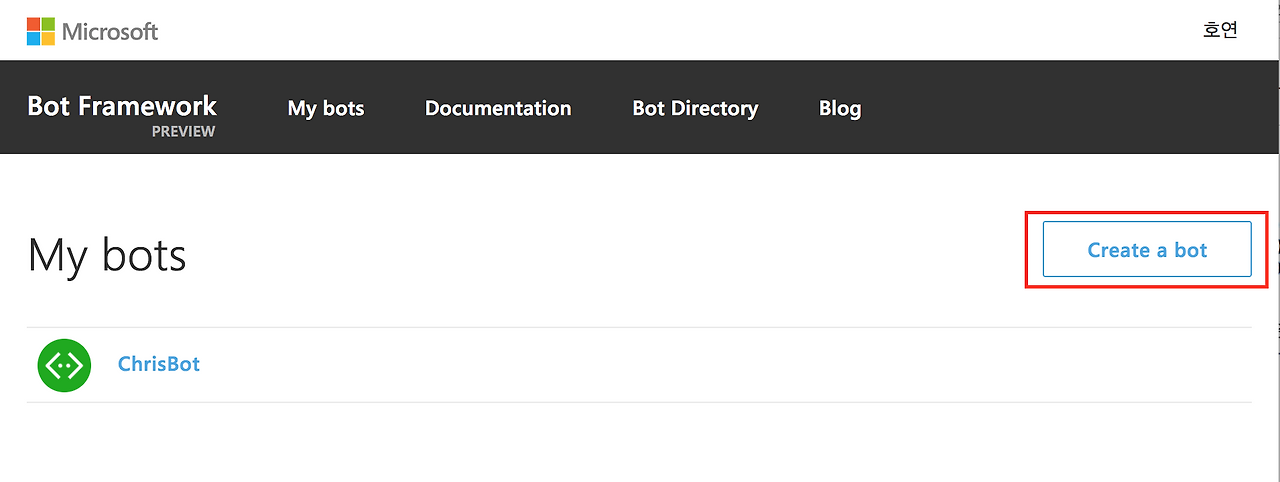Viewport: 1280px width, 482px height.
Task: Open the Documentation navigation item
Action: pyautogui.click(x=498, y=108)
